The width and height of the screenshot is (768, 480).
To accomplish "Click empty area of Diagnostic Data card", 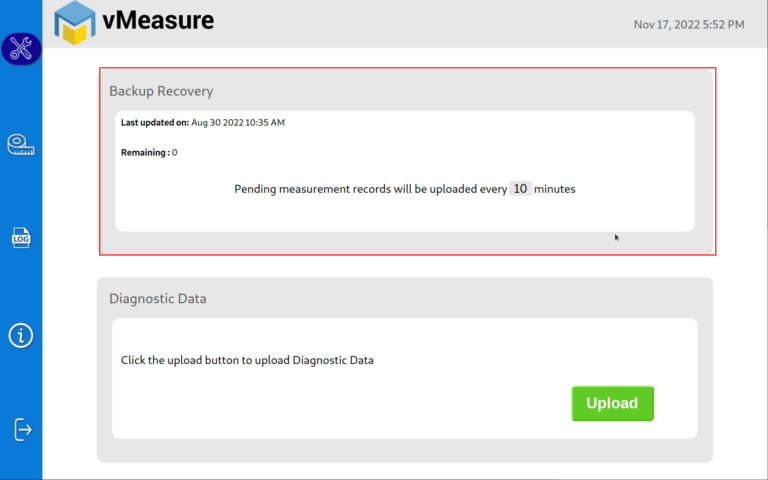I will coord(343,407).
